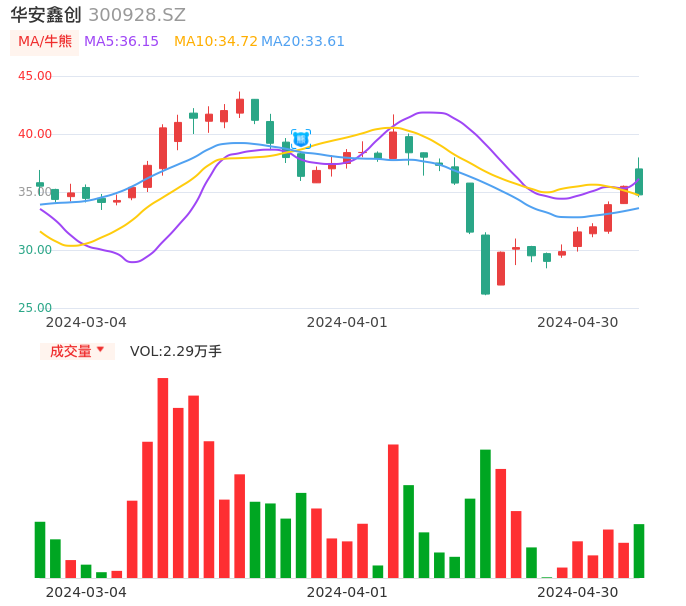Click the tallest red volume bar

pos(163,478)
